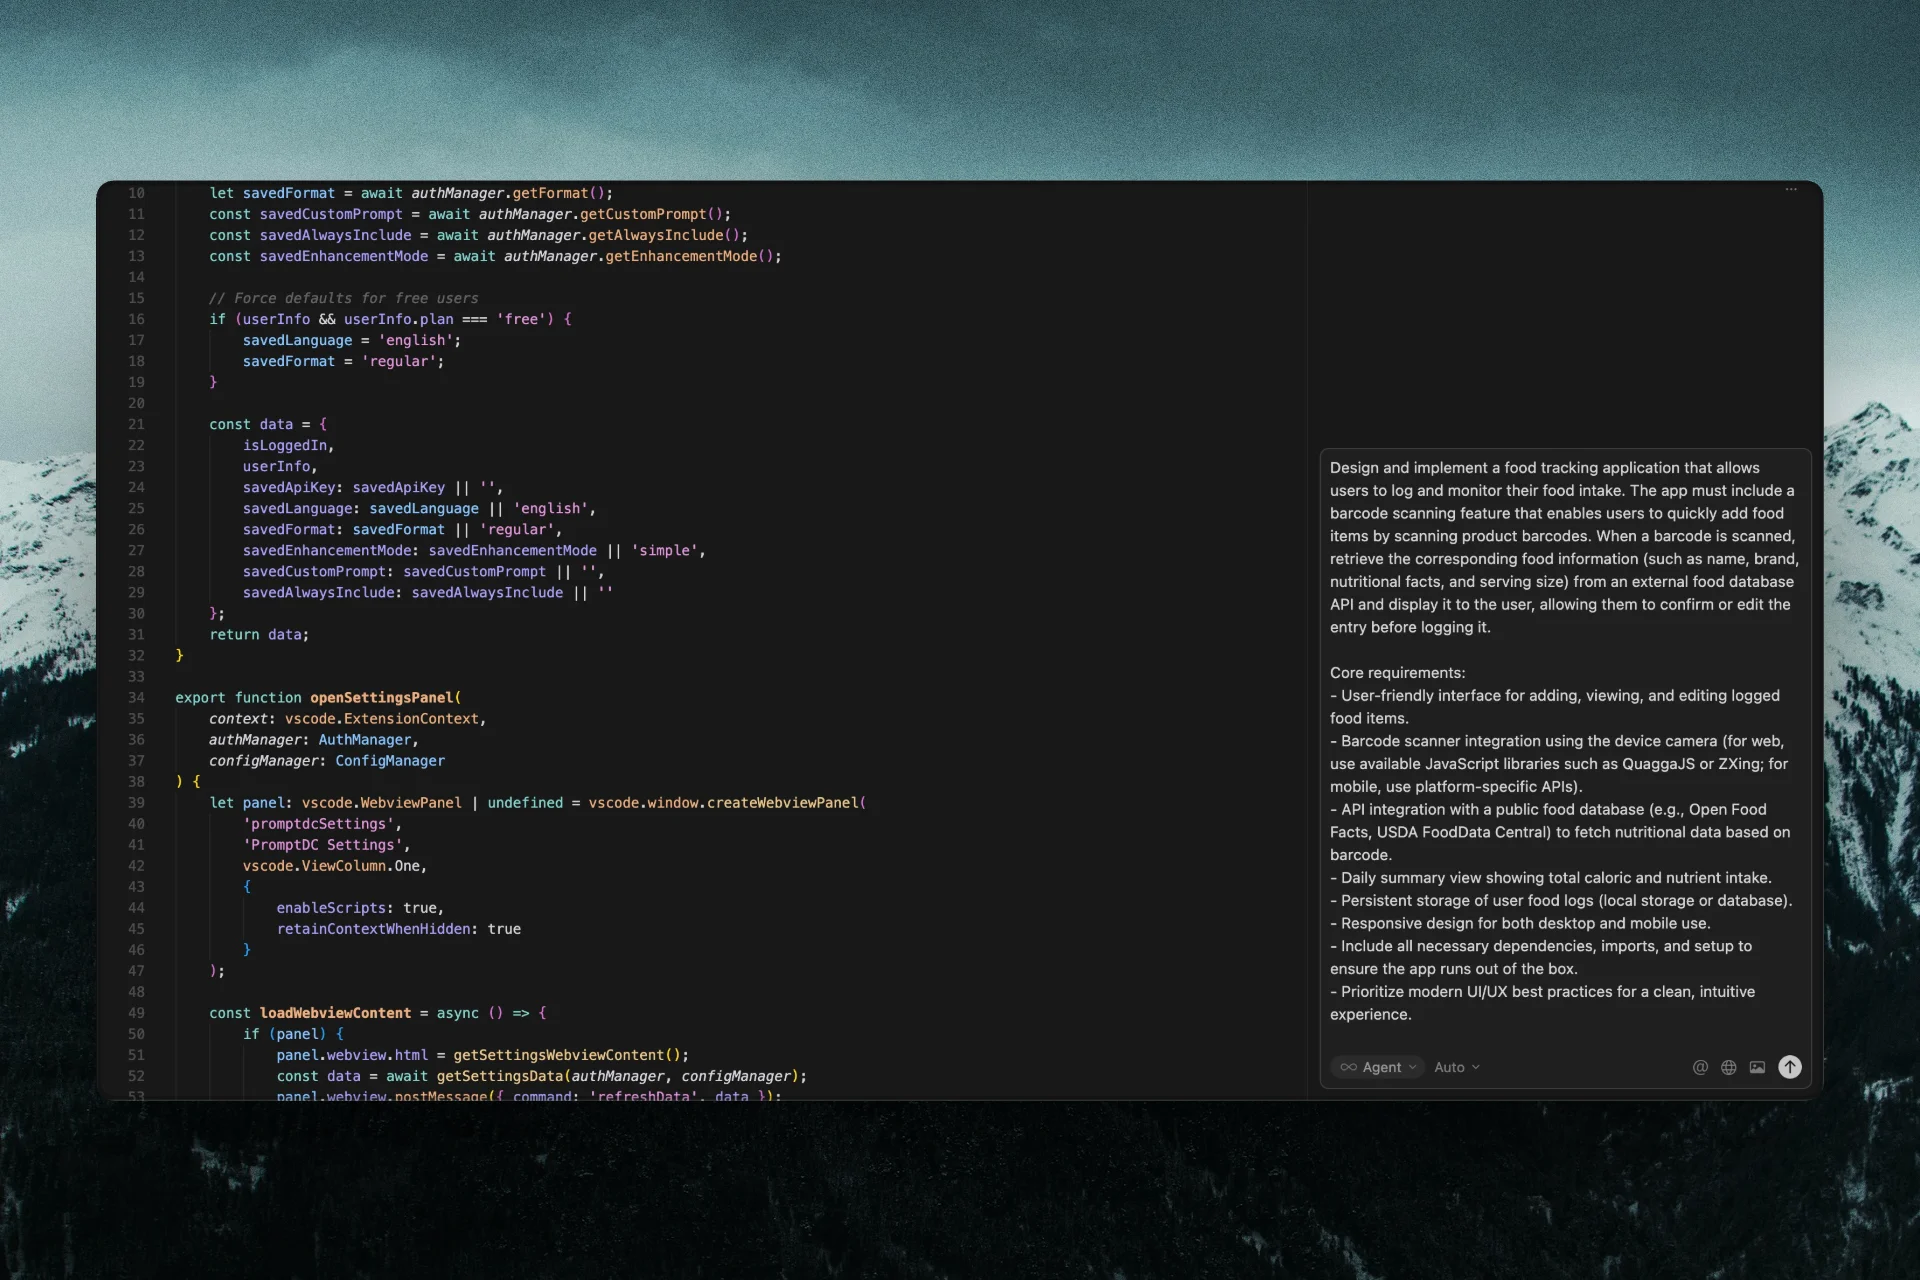Click the chevron beside Auto
The height and width of the screenshot is (1280, 1920).
tap(1476, 1067)
